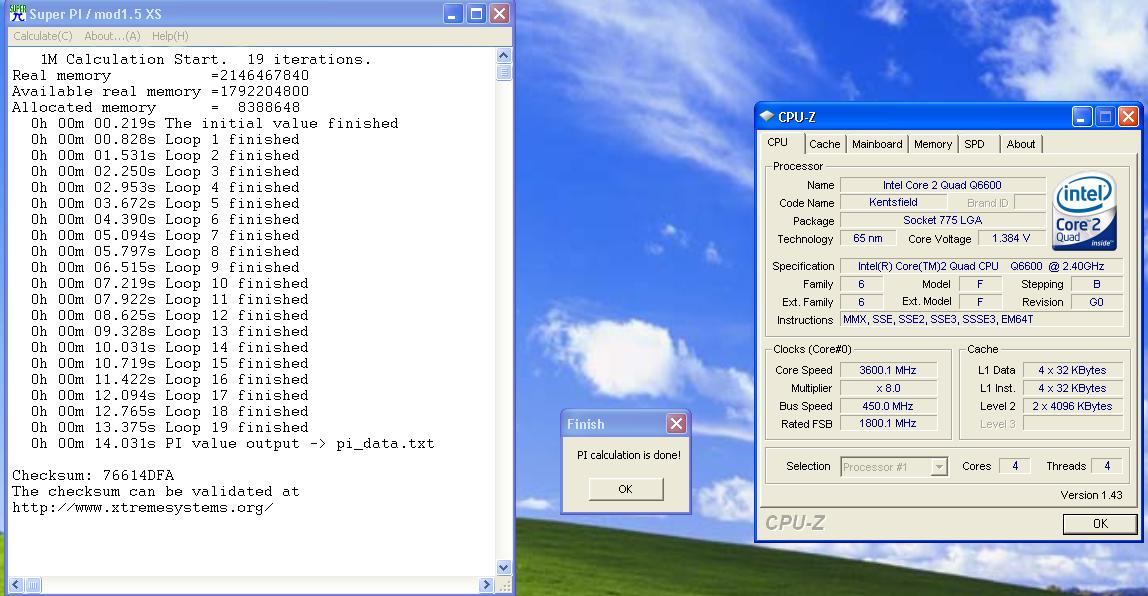Click the Cores count field in CPU-Z

coord(1015,466)
